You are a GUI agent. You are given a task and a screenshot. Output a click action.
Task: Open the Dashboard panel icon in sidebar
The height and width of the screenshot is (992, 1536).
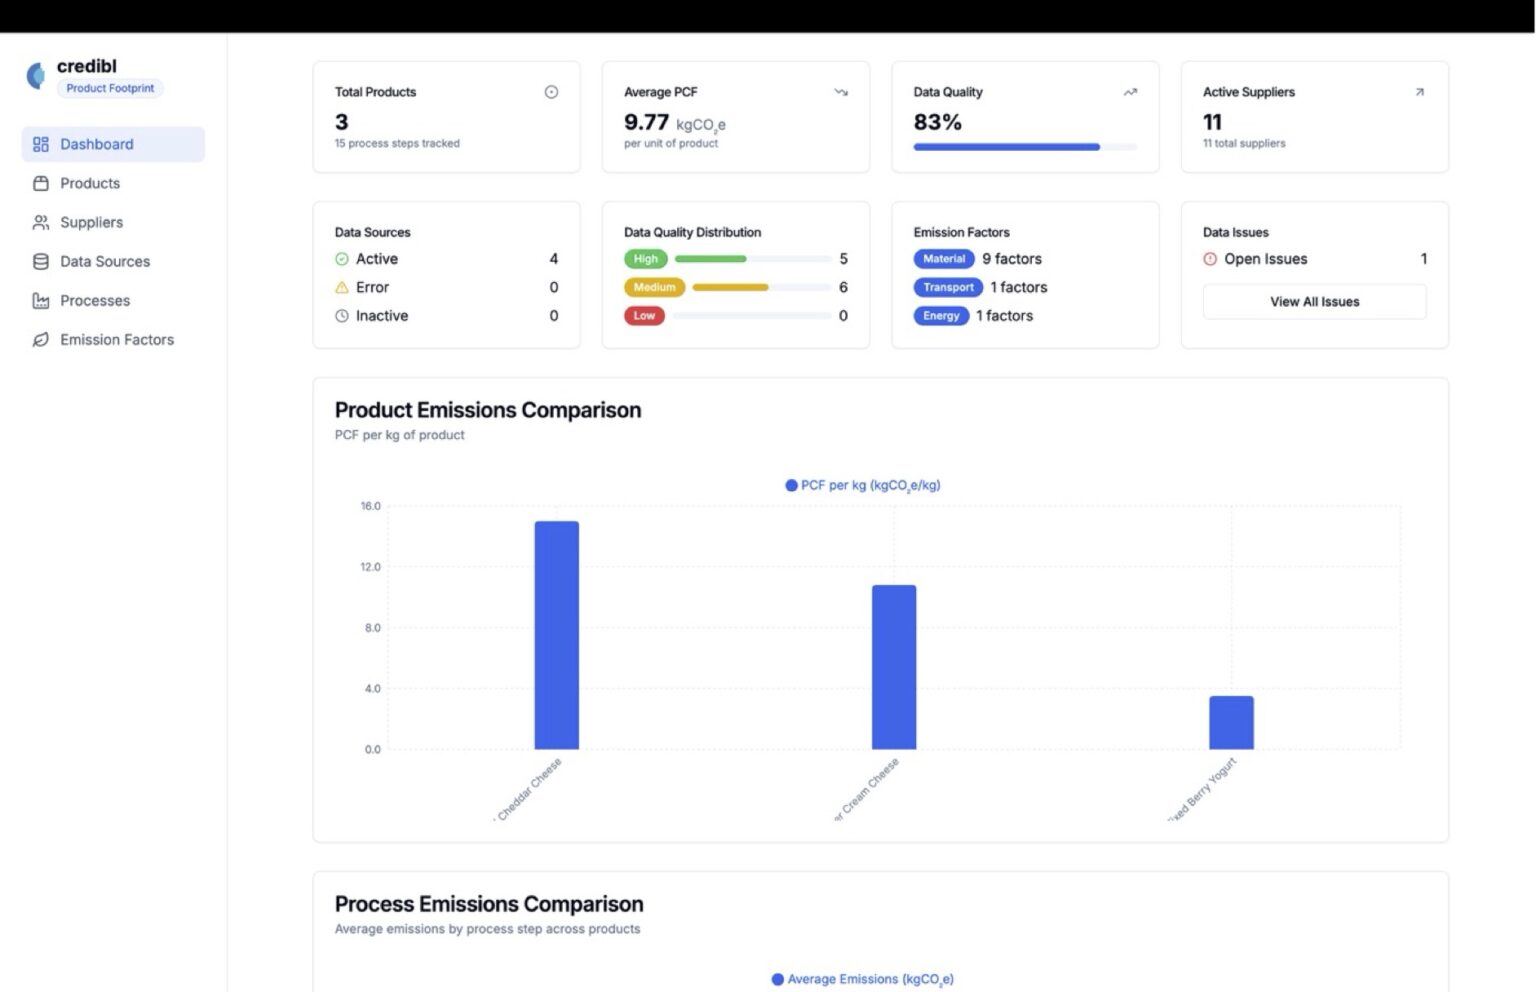pyautogui.click(x=40, y=144)
